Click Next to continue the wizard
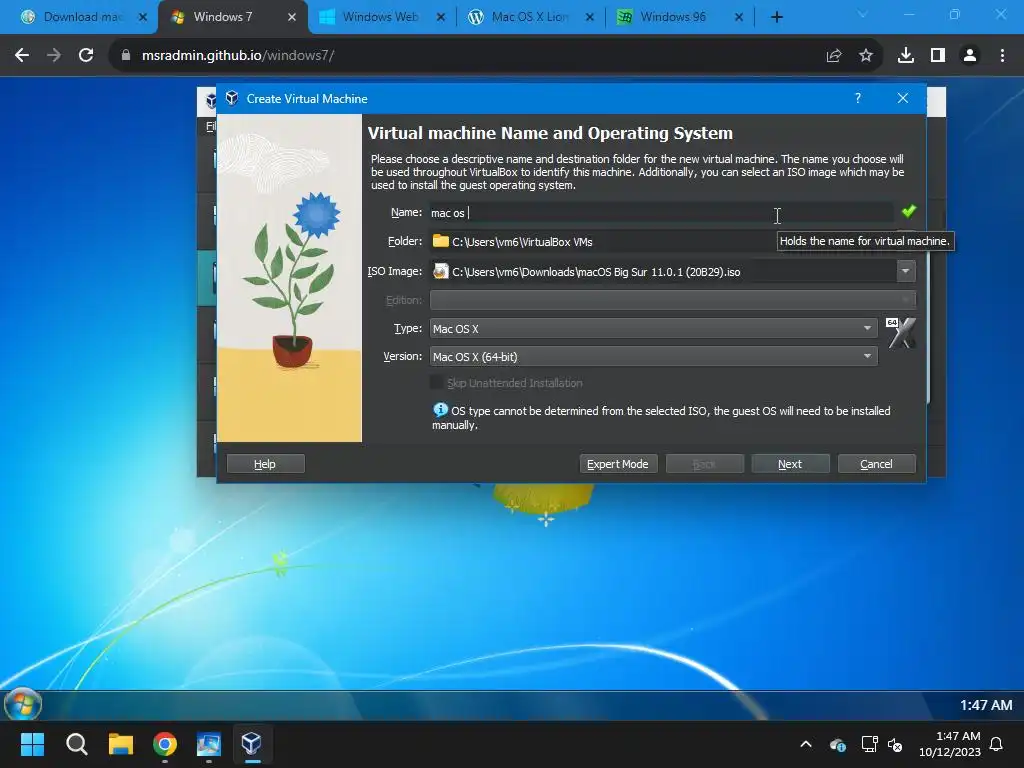This screenshot has height=768, width=1024. [790, 464]
